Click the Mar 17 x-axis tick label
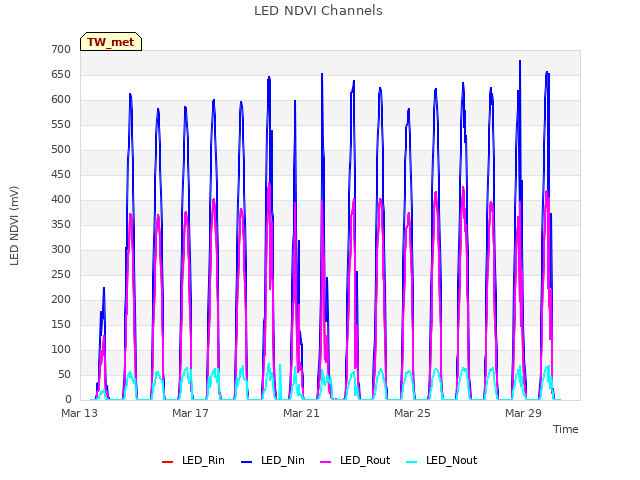This screenshot has height=480, width=640. 190,413
